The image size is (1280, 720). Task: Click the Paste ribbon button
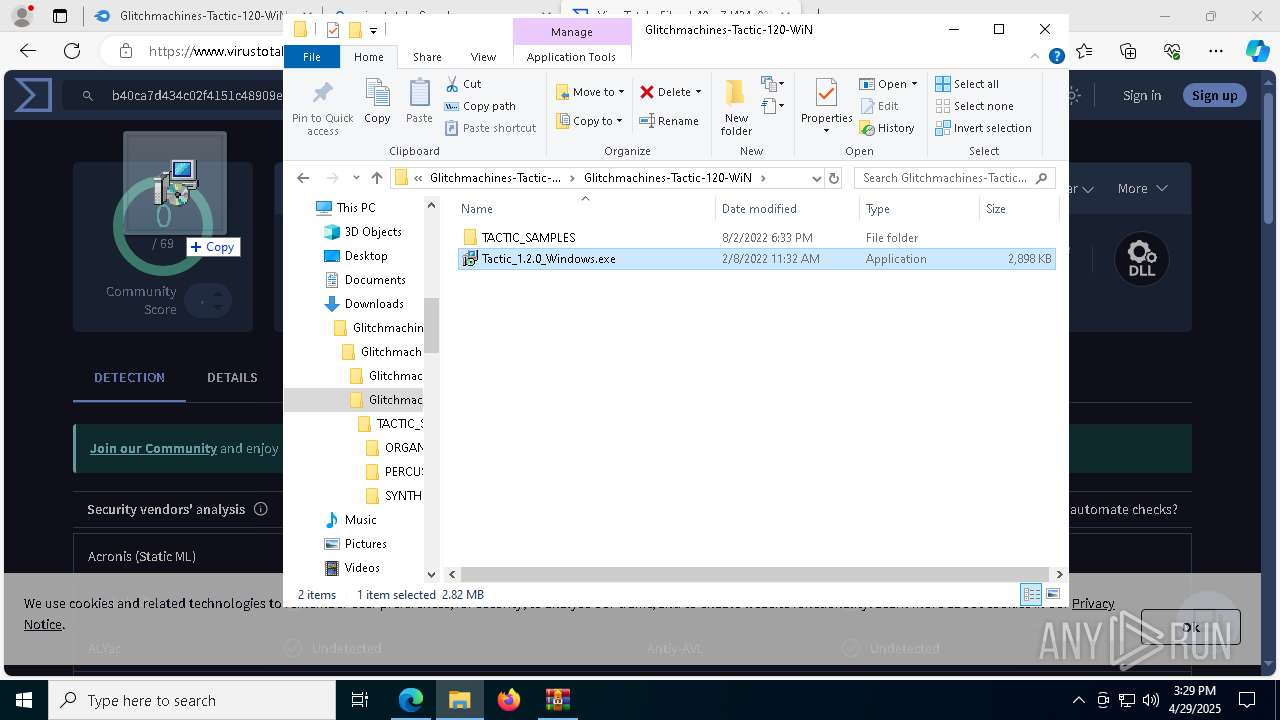419,102
